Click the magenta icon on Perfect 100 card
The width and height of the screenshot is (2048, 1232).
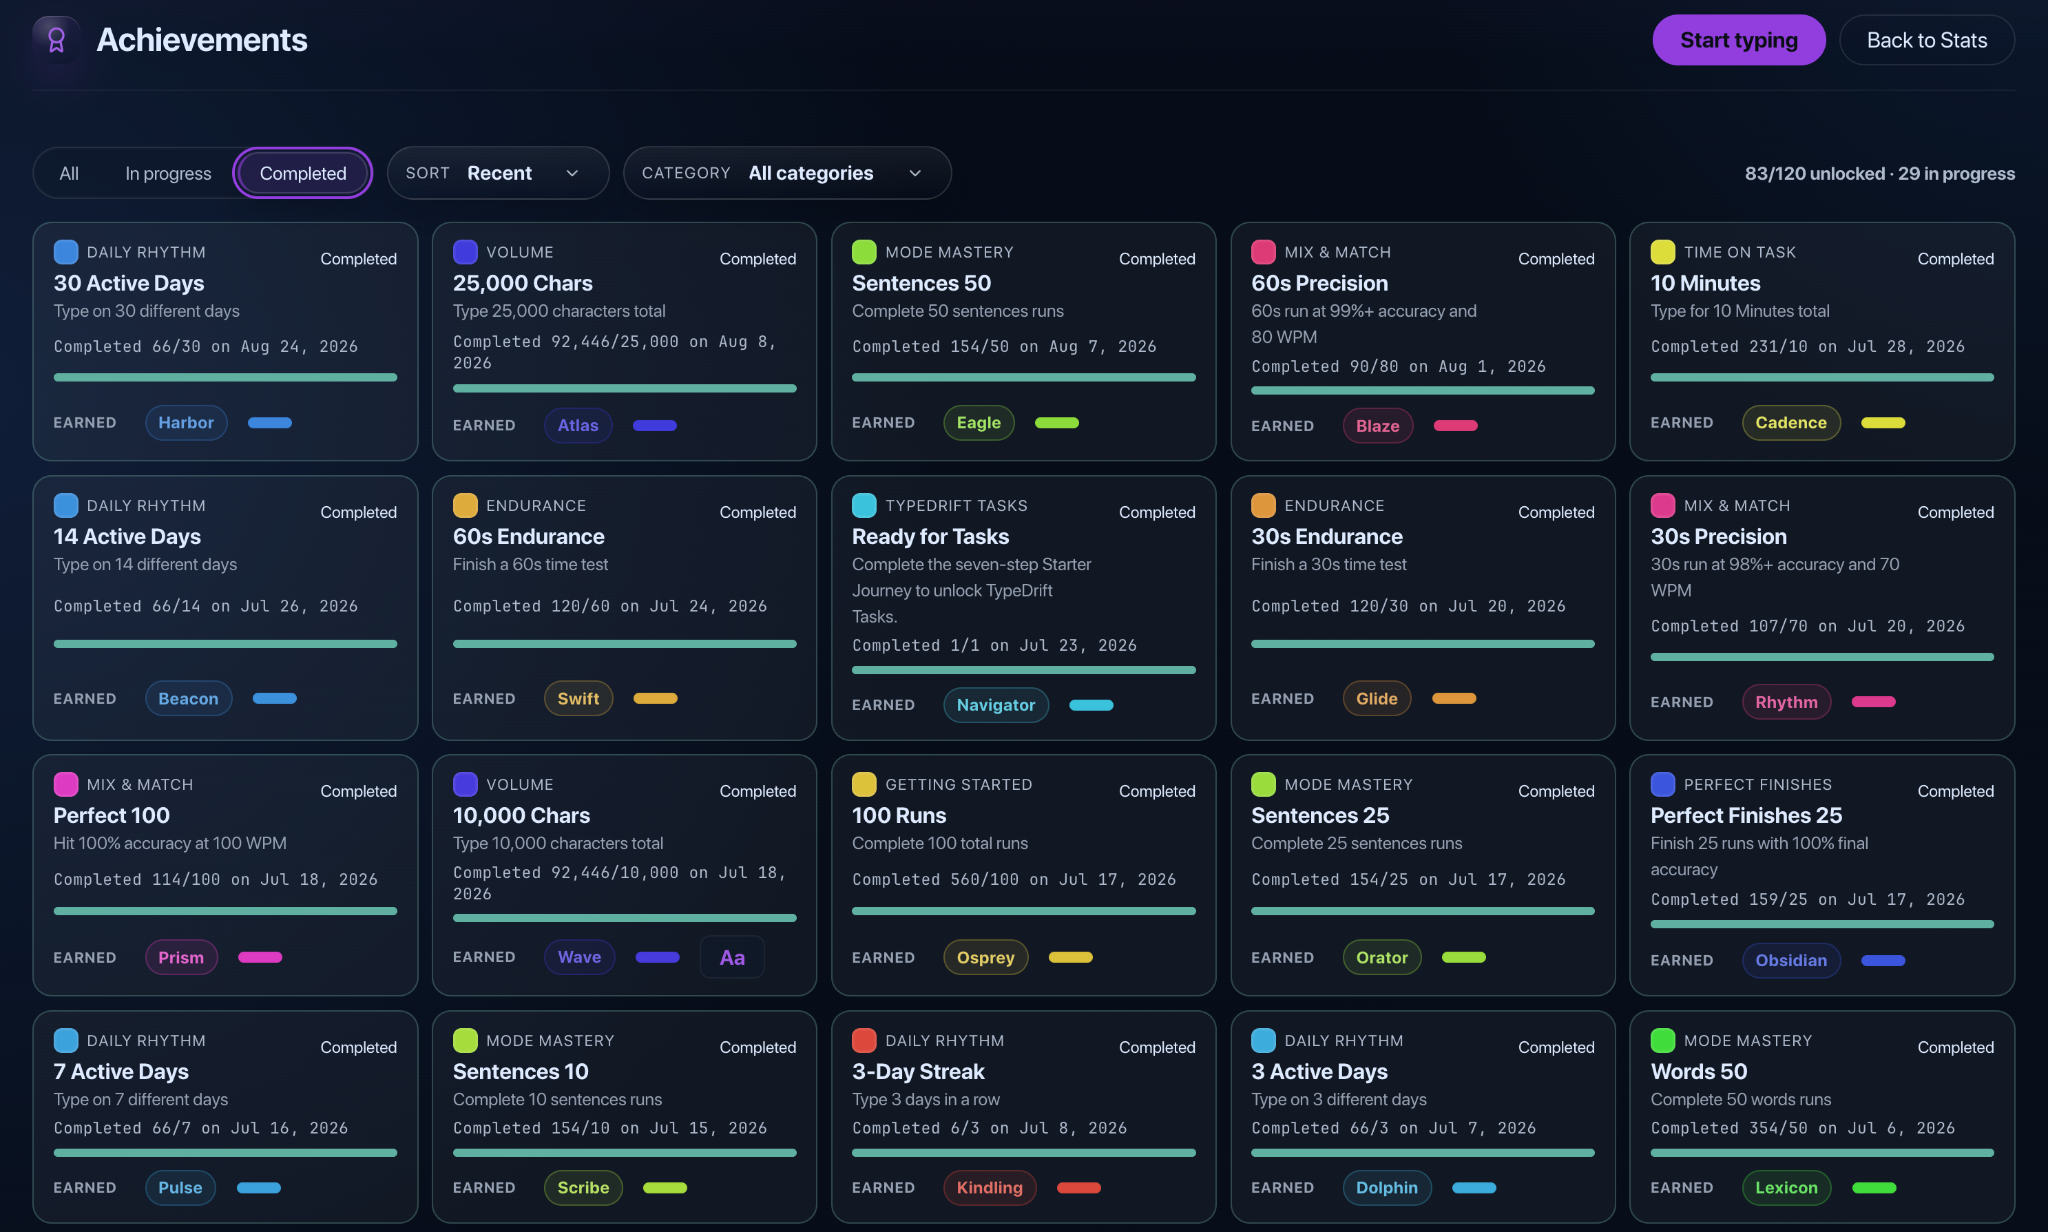tap(66, 784)
